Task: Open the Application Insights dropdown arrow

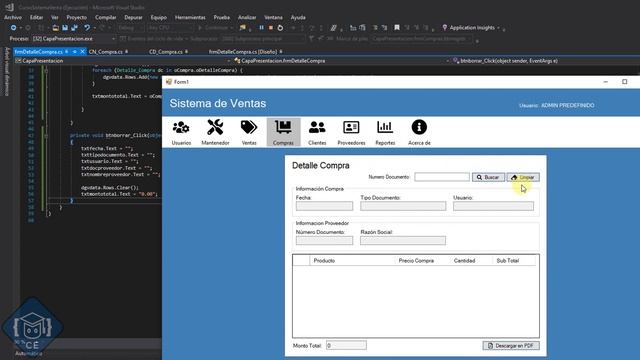Action: (x=498, y=28)
